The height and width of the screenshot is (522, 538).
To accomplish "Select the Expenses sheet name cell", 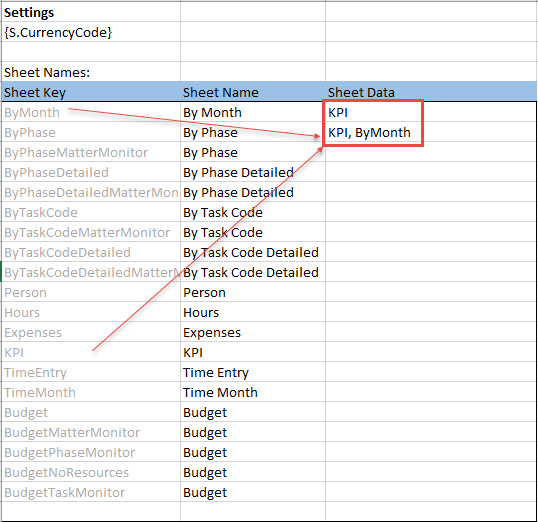I will pos(253,332).
